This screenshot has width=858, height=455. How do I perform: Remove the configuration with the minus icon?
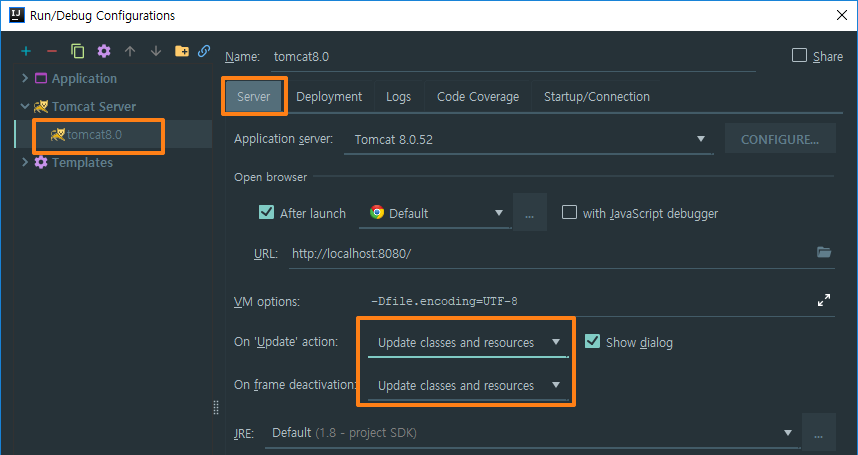tap(52, 51)
